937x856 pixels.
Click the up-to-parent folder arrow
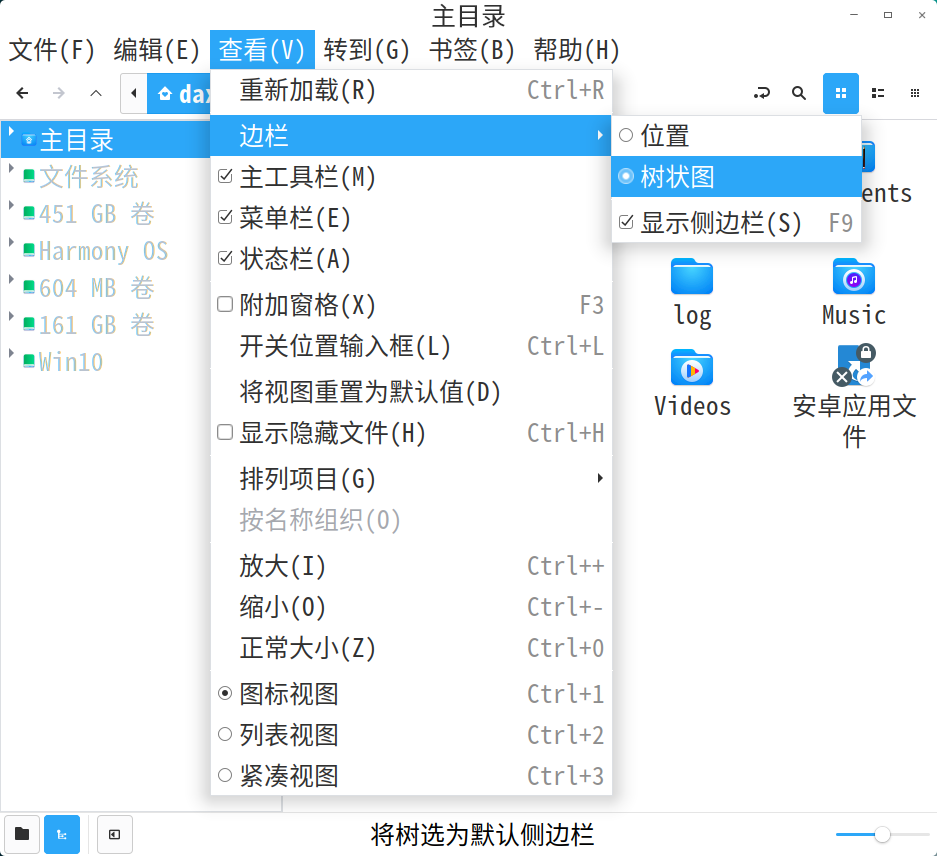(x=95, y=93)
